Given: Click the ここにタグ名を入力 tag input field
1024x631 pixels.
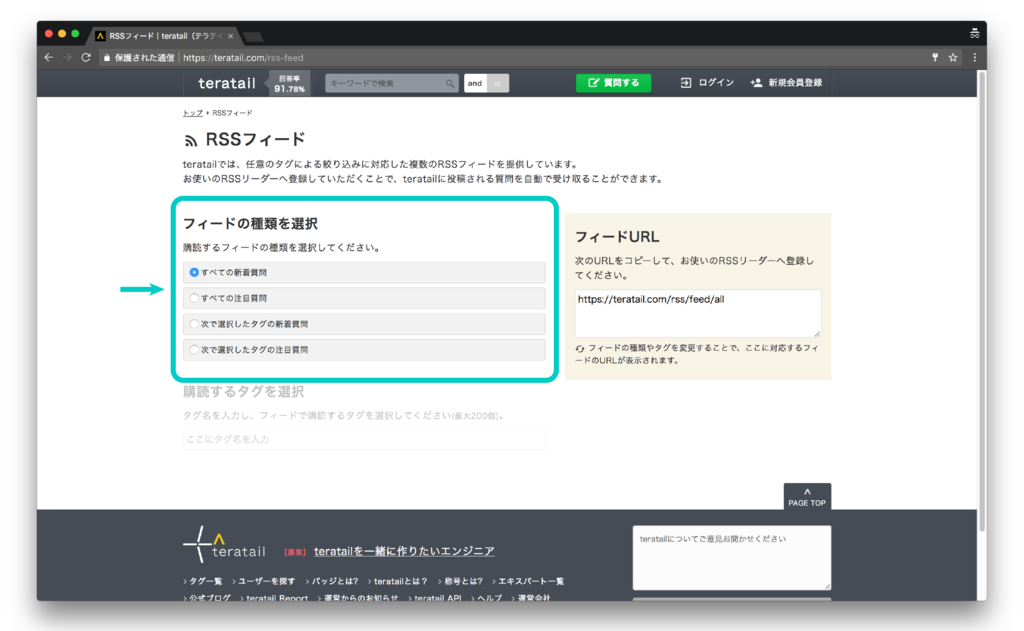Looking at the screenshot, I should [x=364, y=440].
